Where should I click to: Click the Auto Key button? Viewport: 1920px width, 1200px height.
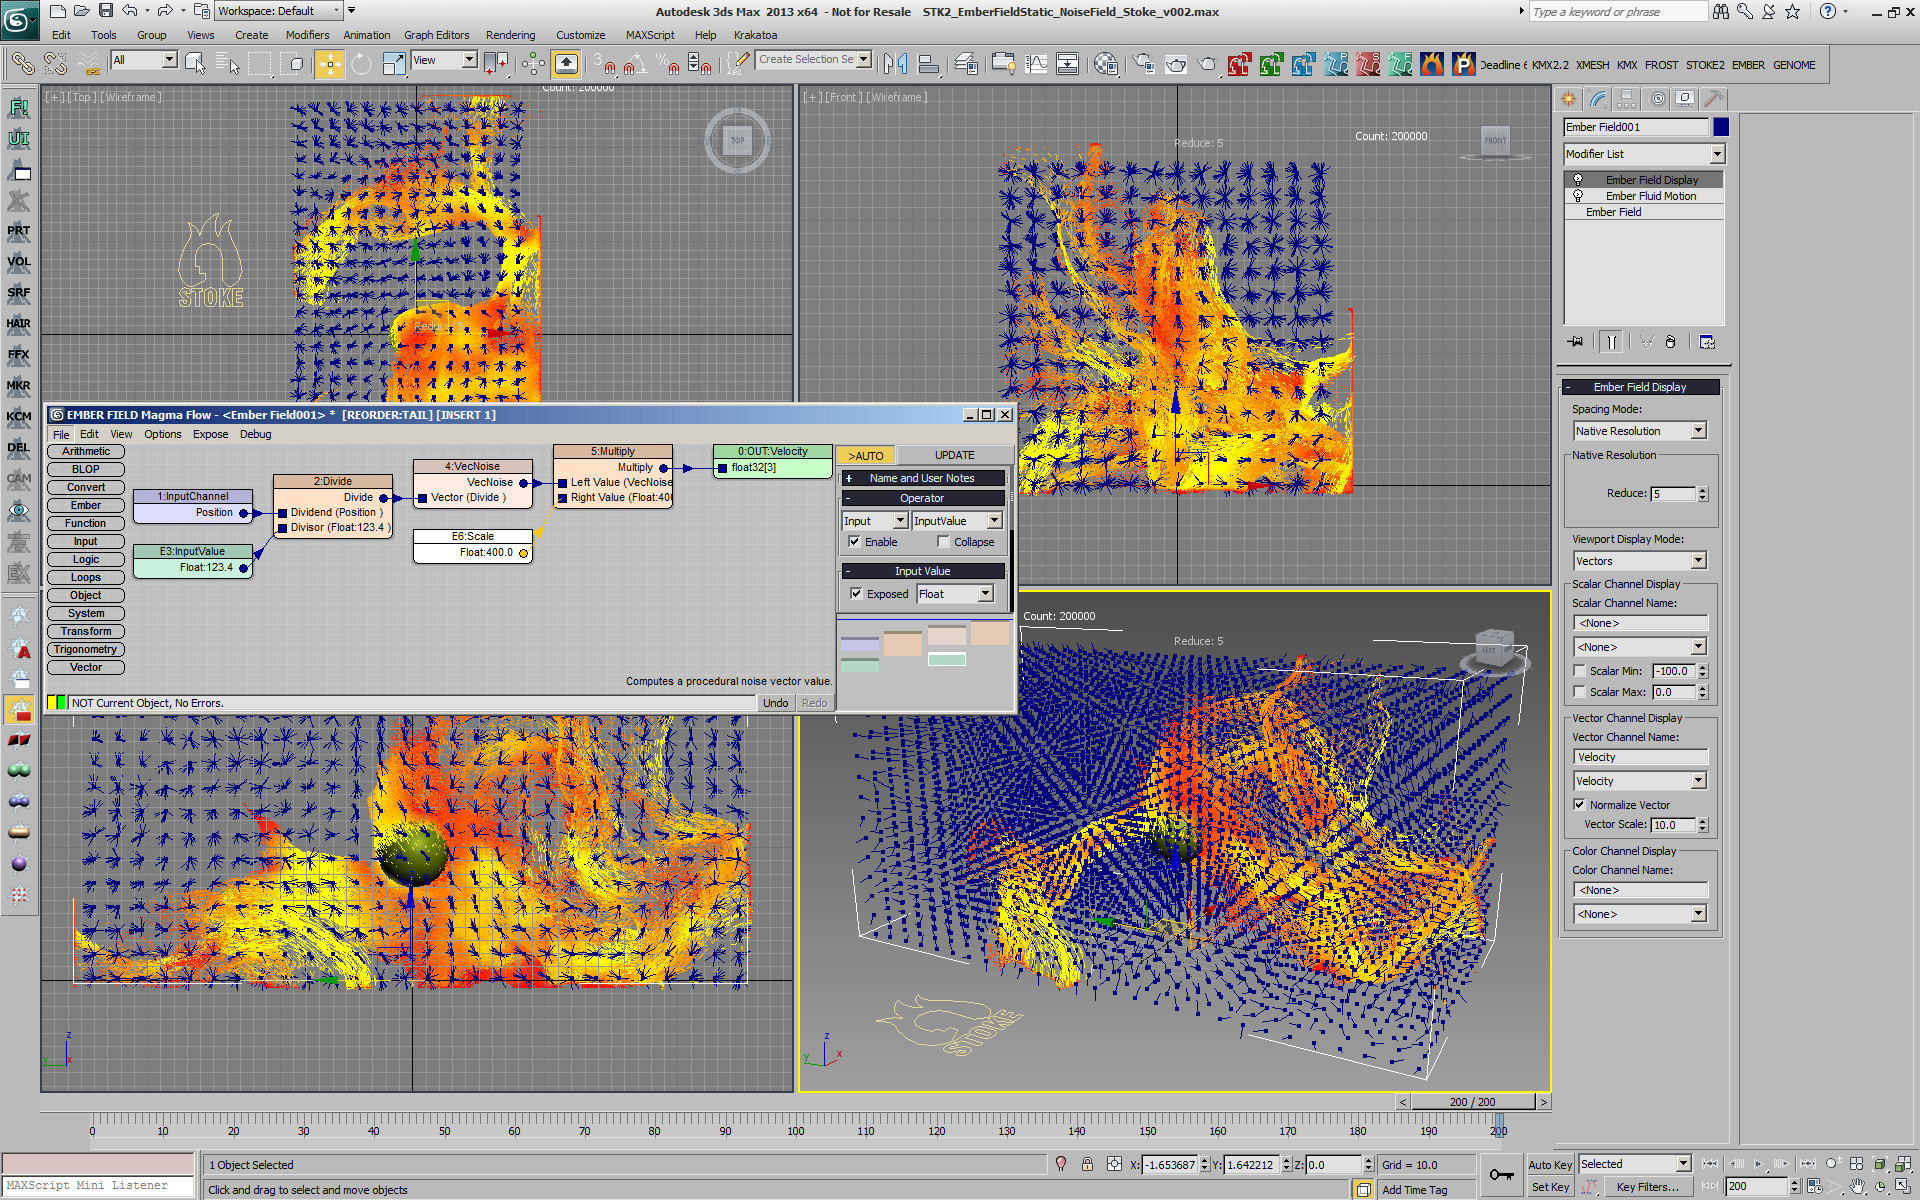pyautogui.click(x=1550, y=1165)
